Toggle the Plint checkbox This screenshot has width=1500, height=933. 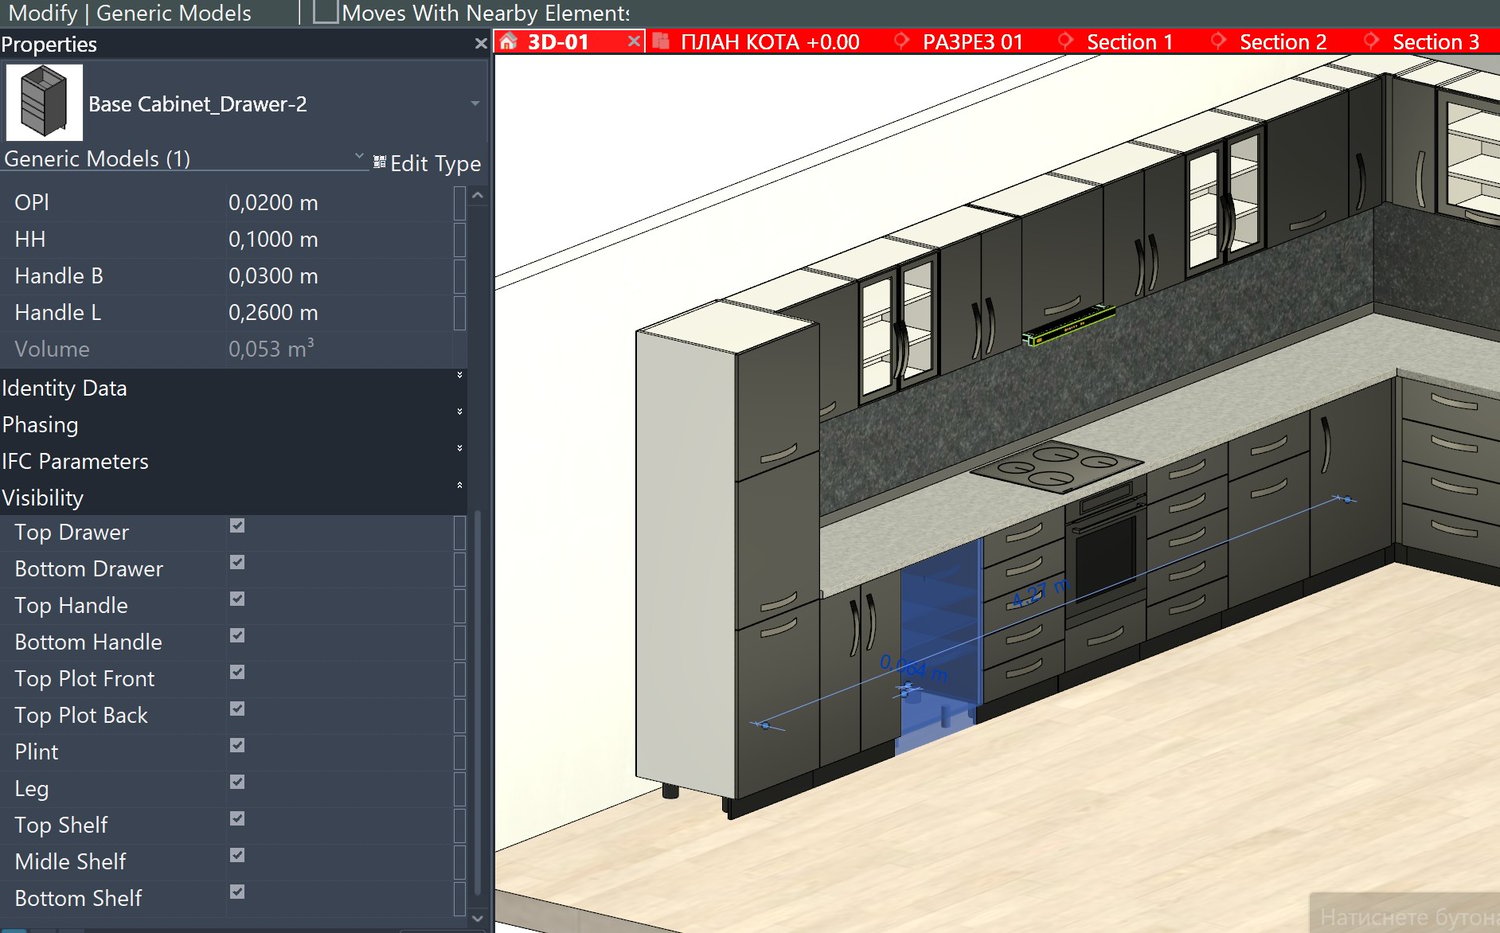[x=237, y=746]
